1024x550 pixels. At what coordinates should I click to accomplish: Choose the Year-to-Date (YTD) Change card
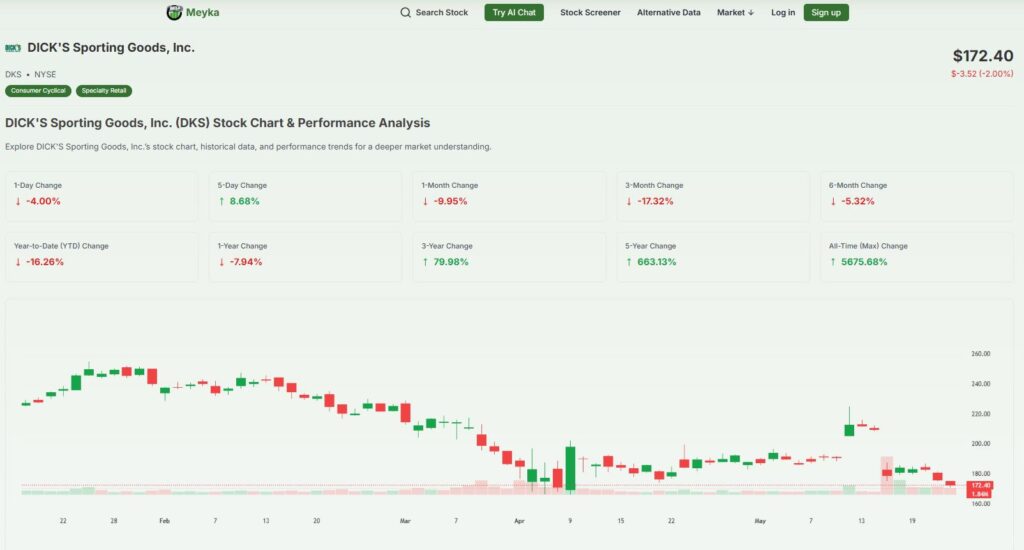tap(102, 254)
